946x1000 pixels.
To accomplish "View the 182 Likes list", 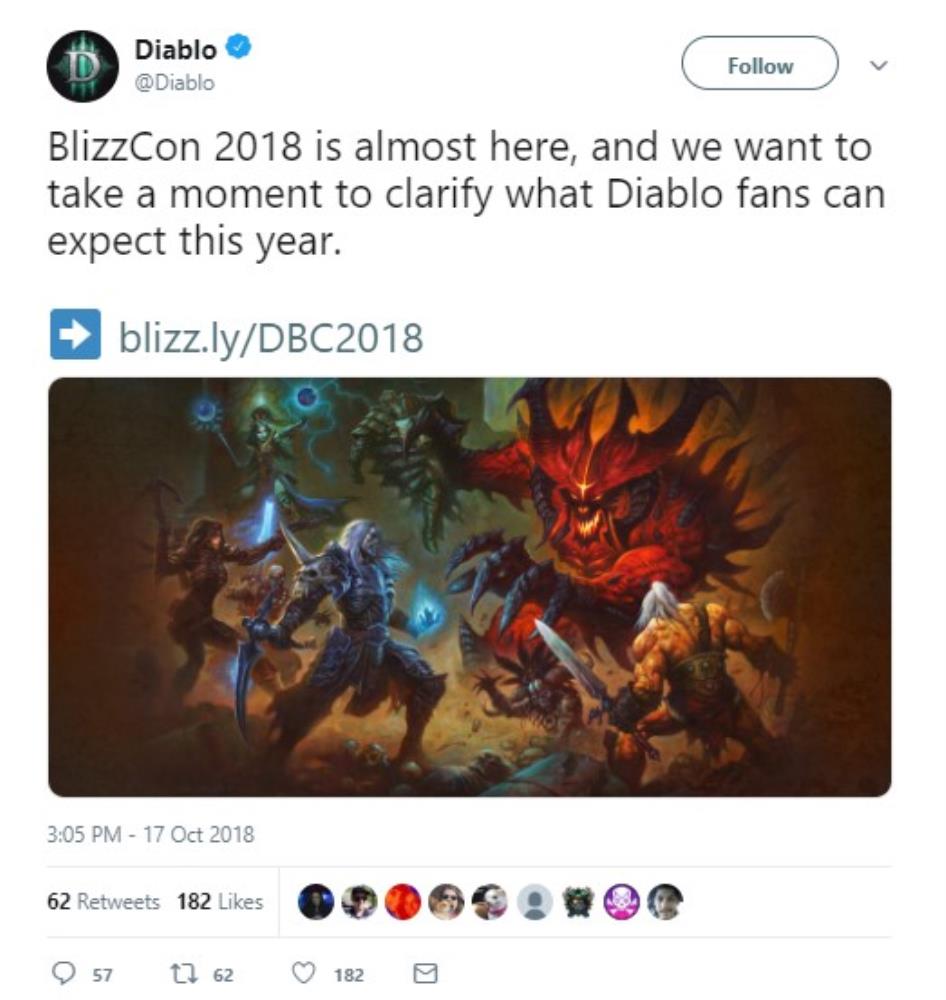I will tap(220, 901).
